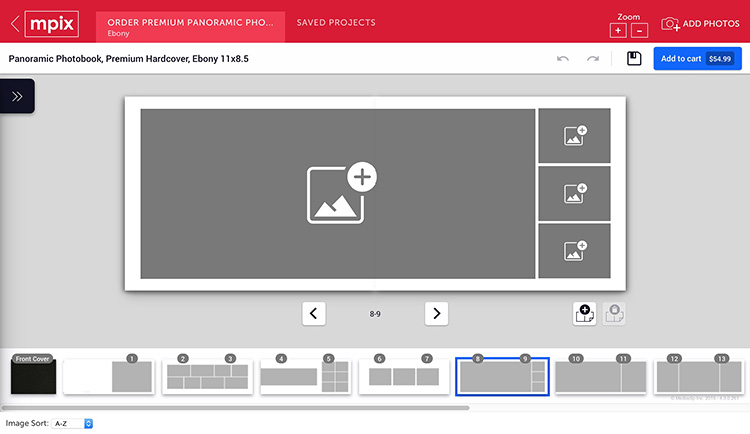Save the project with the floppy disk icon
Viewport: 750px width, 434px height.
coord(634,59)
